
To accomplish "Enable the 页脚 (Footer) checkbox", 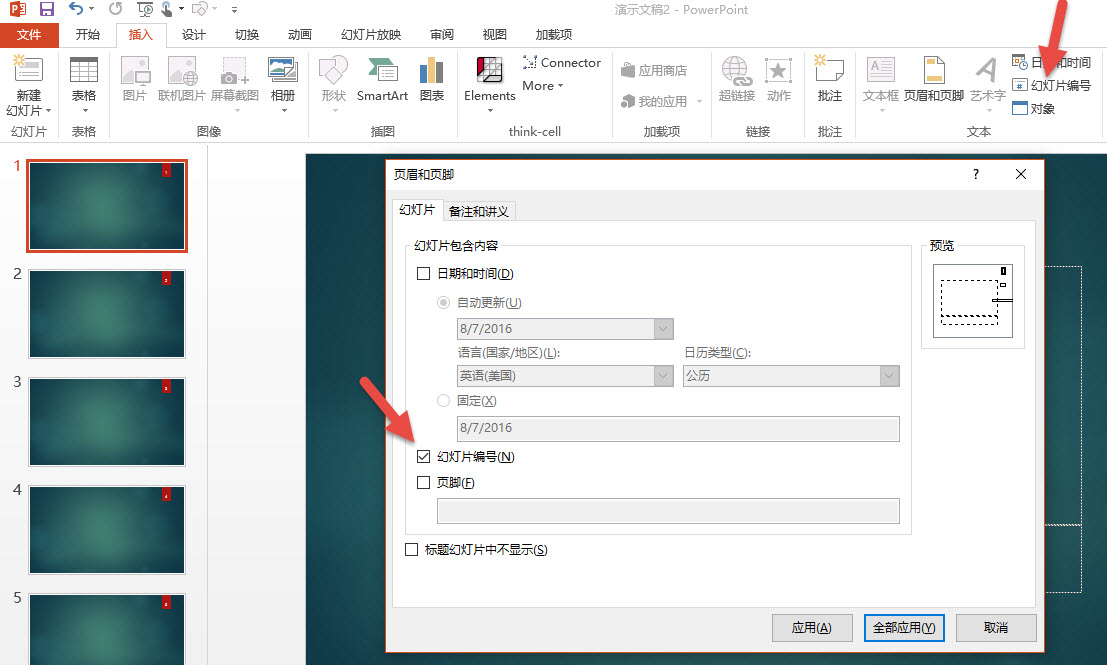I will pyautogui.click(x=424, y=482).
